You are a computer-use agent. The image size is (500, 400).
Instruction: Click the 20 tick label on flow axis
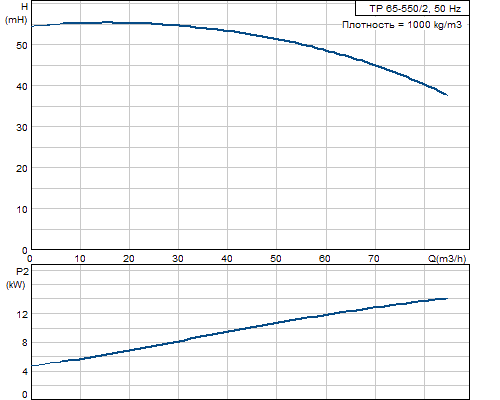(x=129, y=259)
